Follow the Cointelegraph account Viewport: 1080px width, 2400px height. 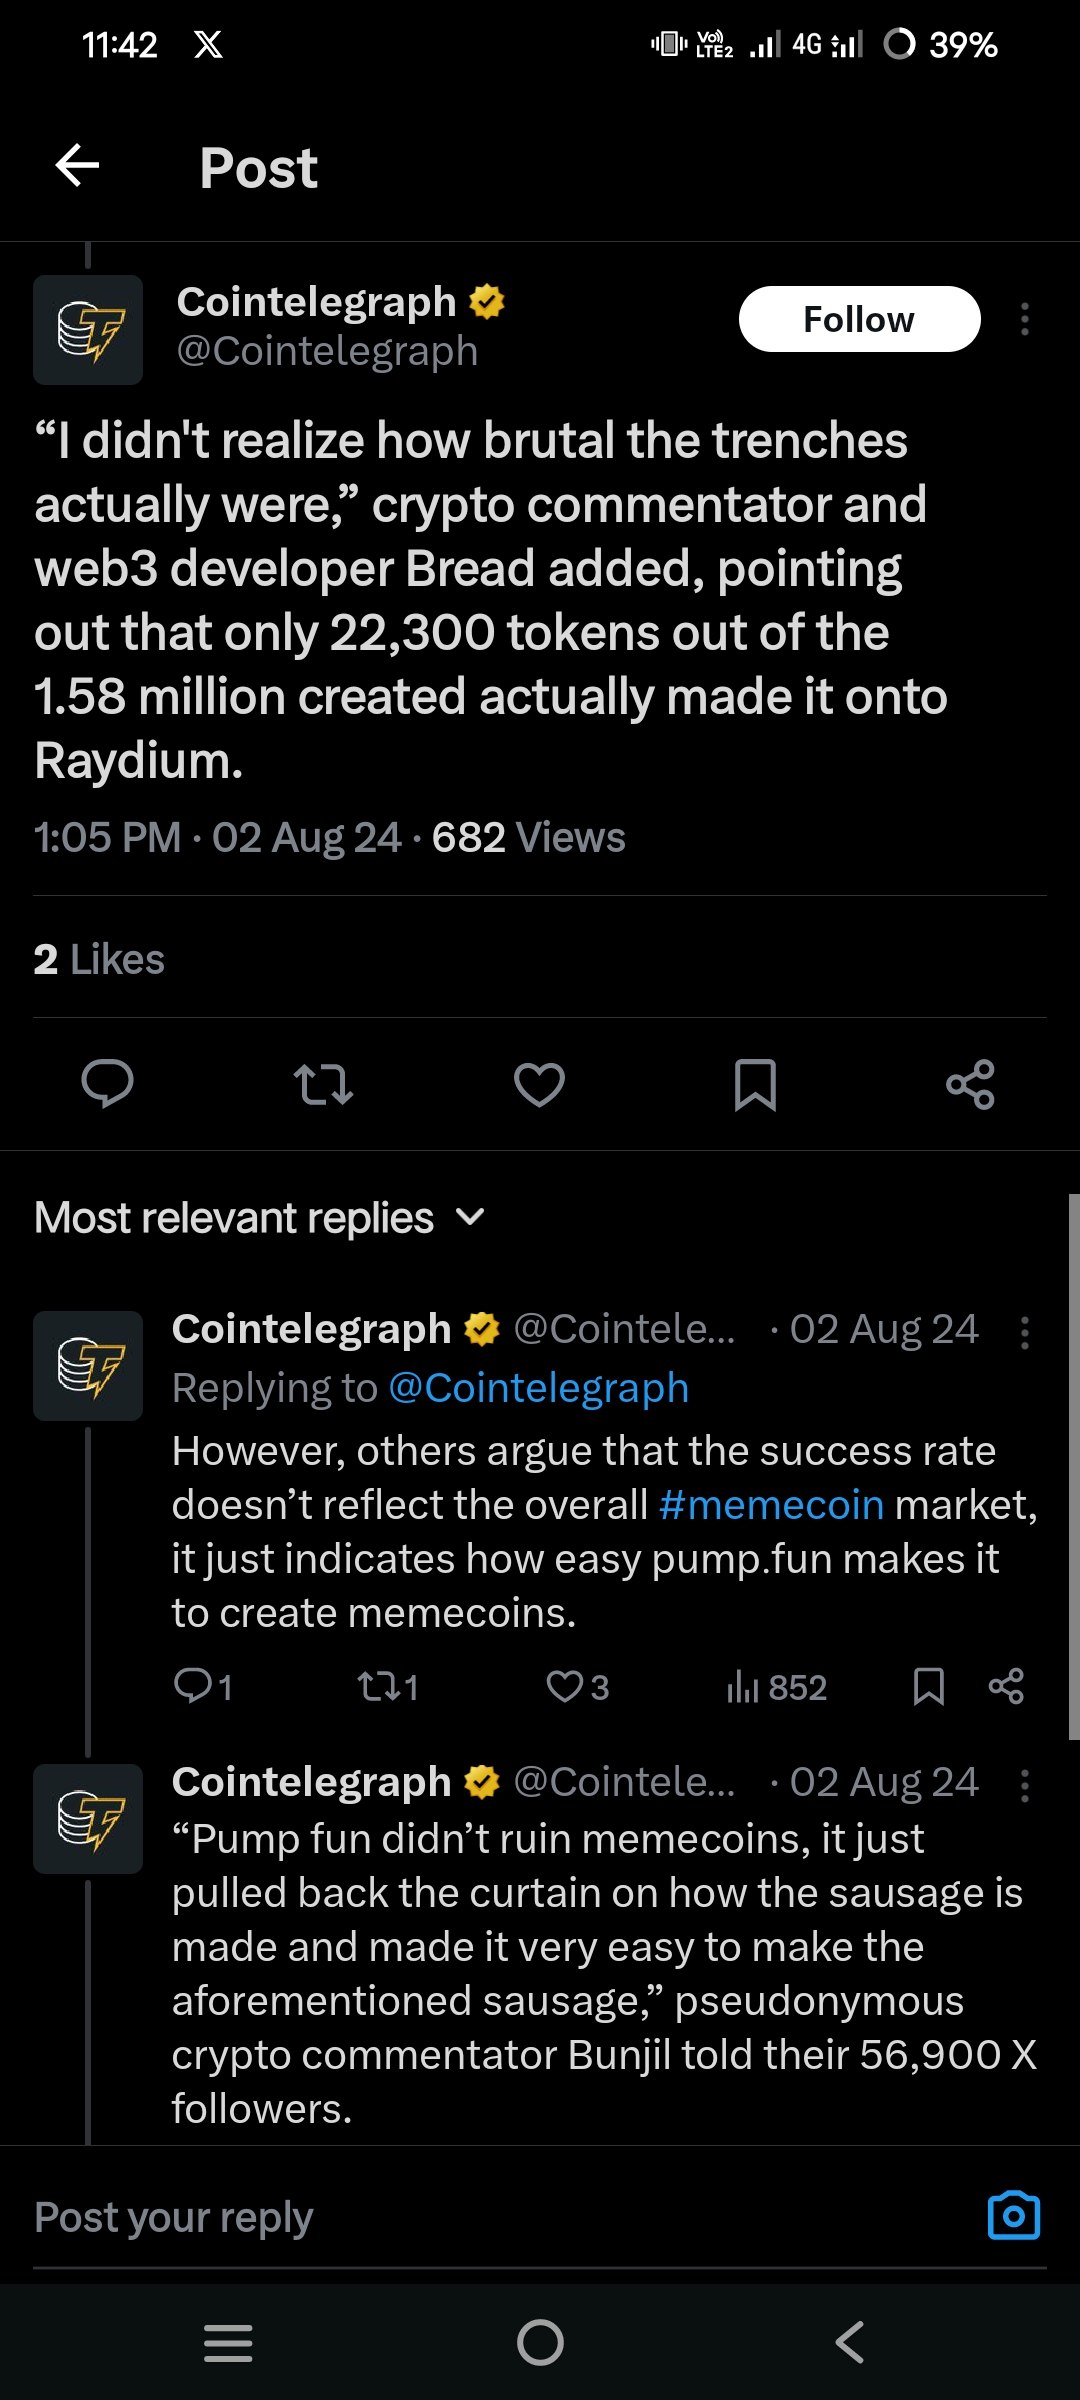pyautogui.click(x=859, y=319)
